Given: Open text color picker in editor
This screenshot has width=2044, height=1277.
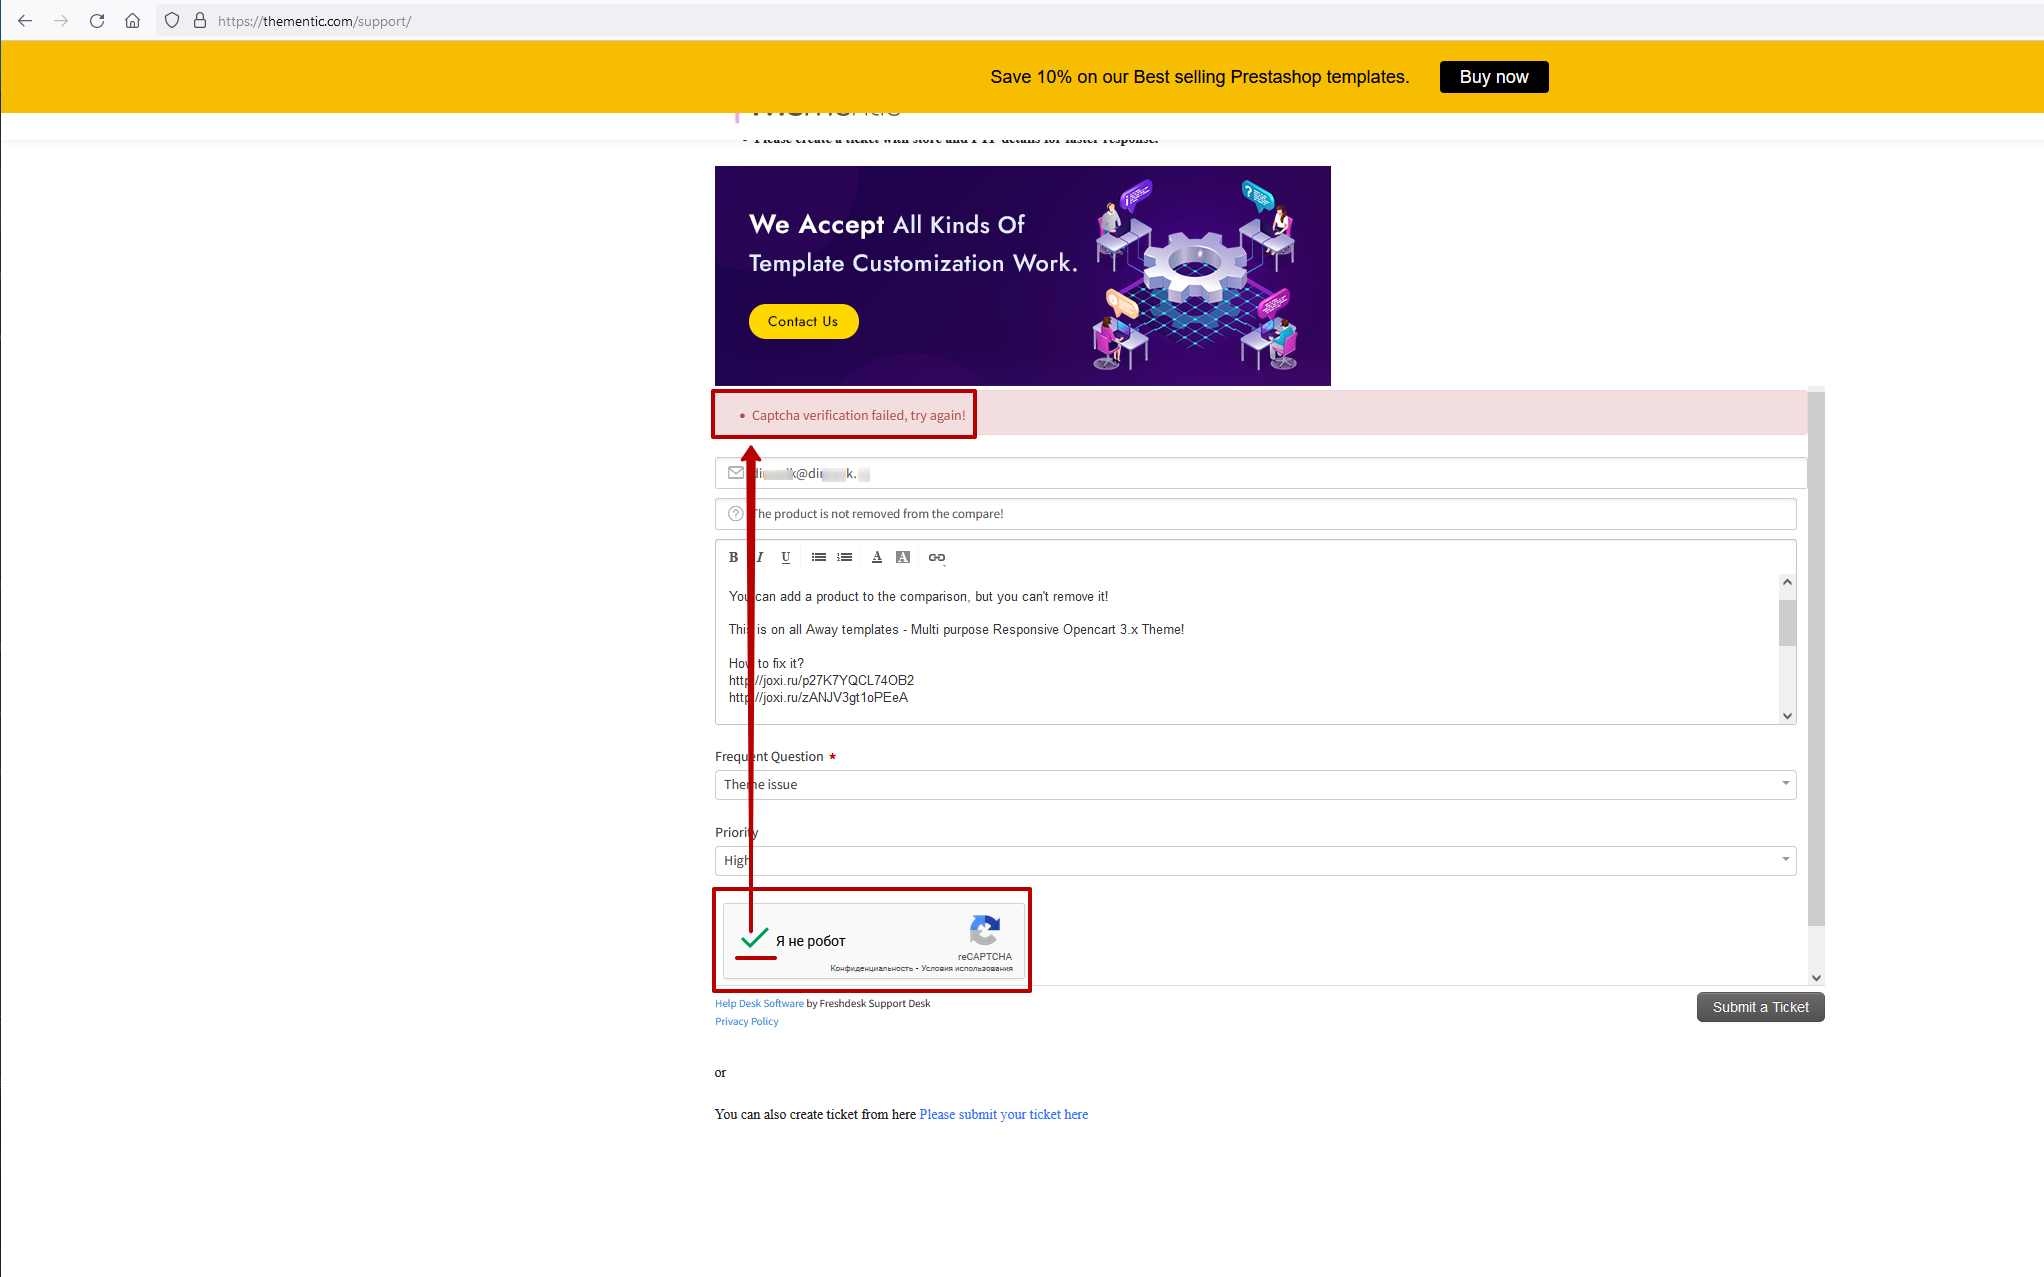Looking at the screenshot, I should coord(877,557).
